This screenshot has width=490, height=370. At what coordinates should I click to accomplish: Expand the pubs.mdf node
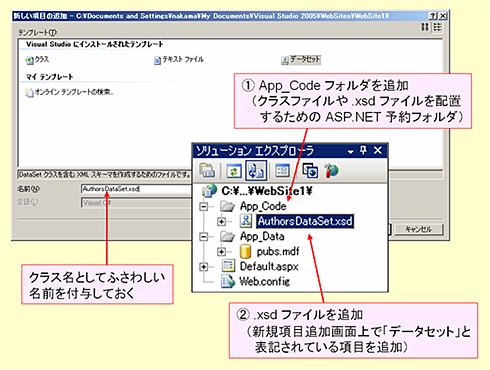point(221,252)
